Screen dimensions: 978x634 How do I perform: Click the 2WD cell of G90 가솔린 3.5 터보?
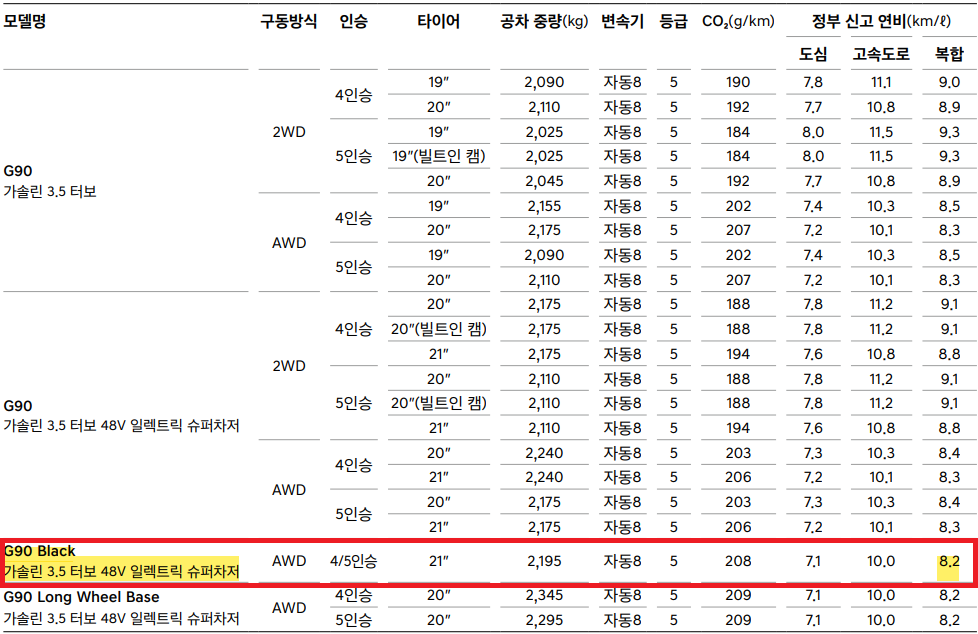pyautogui.click(x=289, y=132)
